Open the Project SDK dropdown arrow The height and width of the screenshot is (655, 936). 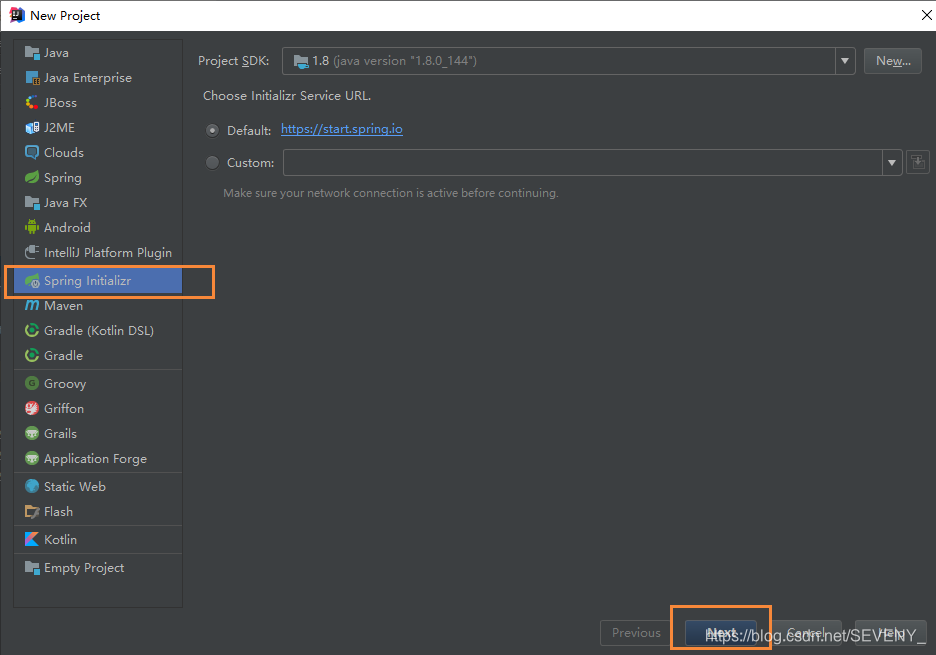pyautogui.click(x=845, y=61)
